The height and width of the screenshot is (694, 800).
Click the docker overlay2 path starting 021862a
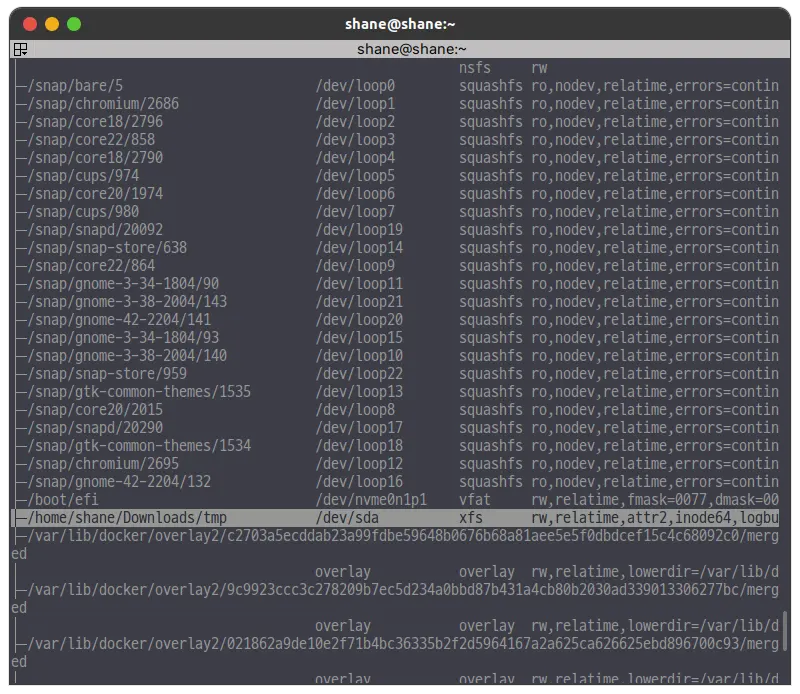(403, 644)
